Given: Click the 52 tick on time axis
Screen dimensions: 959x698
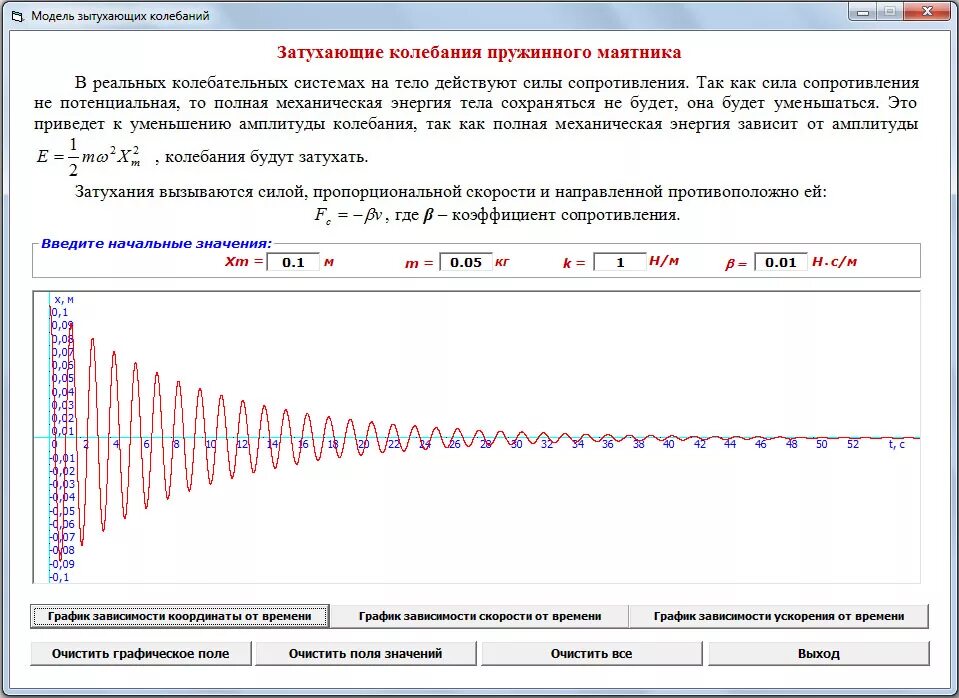Looking at the screenshot, I should point(852,444).
